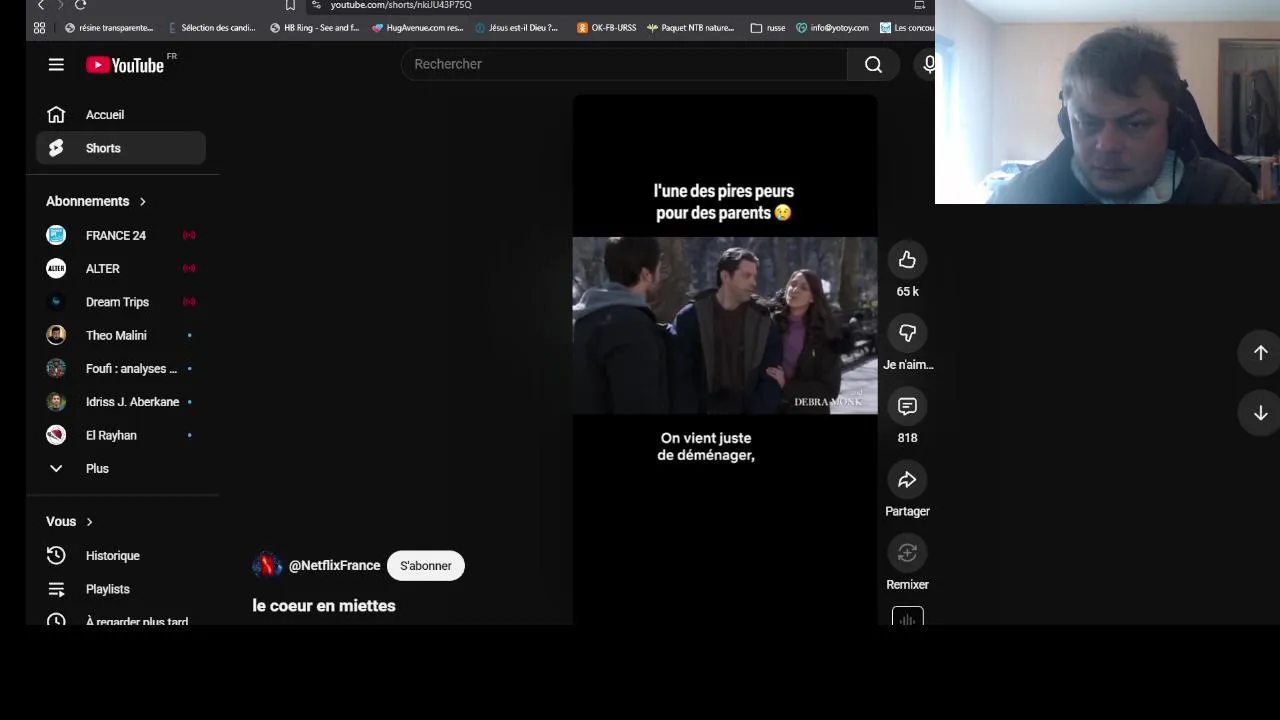Click the browser reload icon
The image size is (1280, 720).
click(x=80, y=5)
